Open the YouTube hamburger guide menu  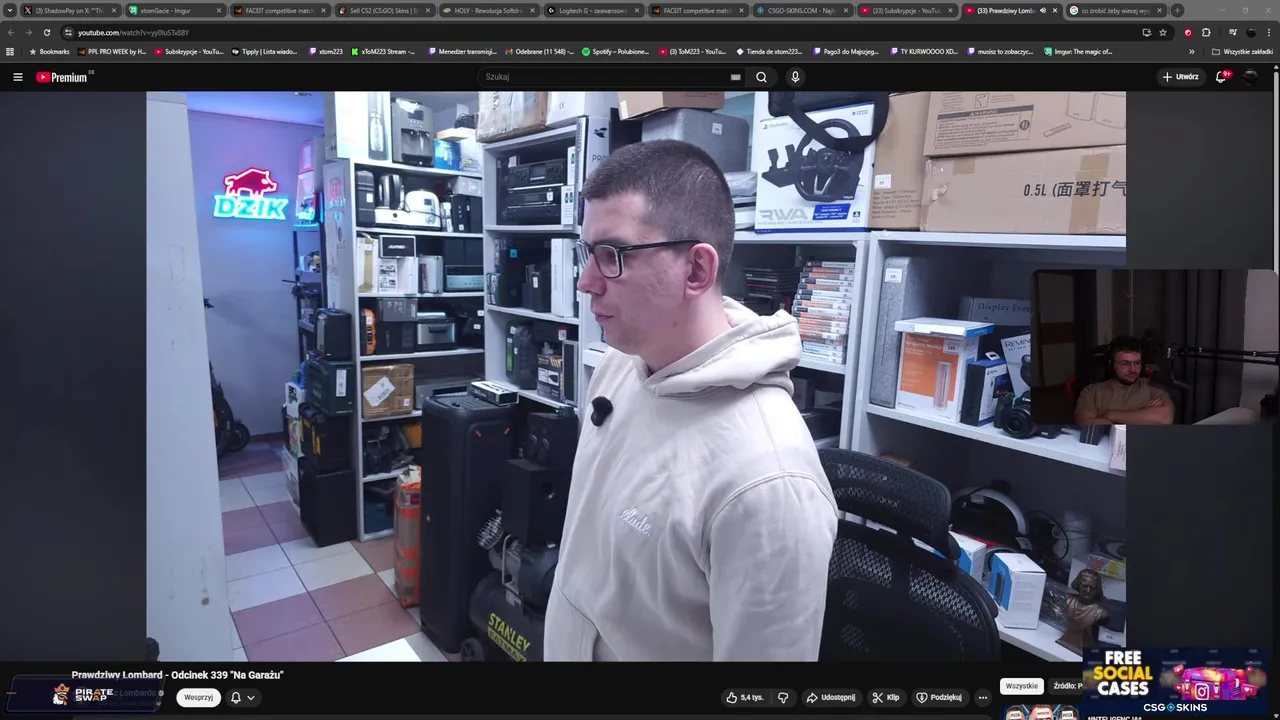(x=18, y=77)
